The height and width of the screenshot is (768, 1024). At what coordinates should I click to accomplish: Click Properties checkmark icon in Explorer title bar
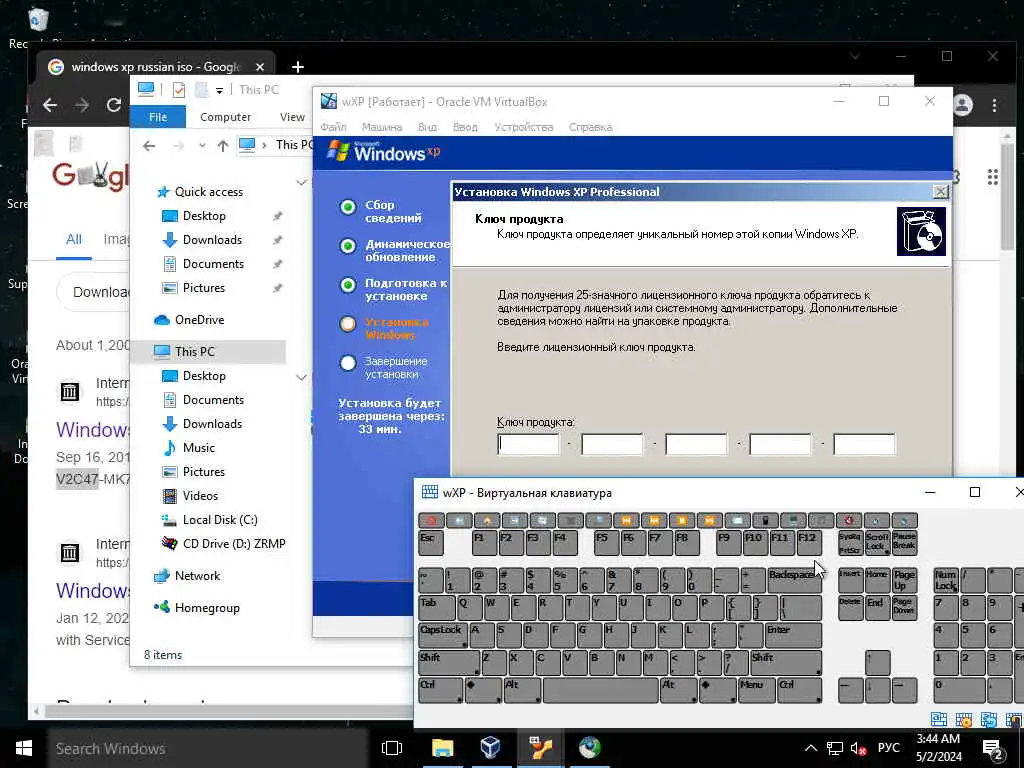tap(178, 89)
